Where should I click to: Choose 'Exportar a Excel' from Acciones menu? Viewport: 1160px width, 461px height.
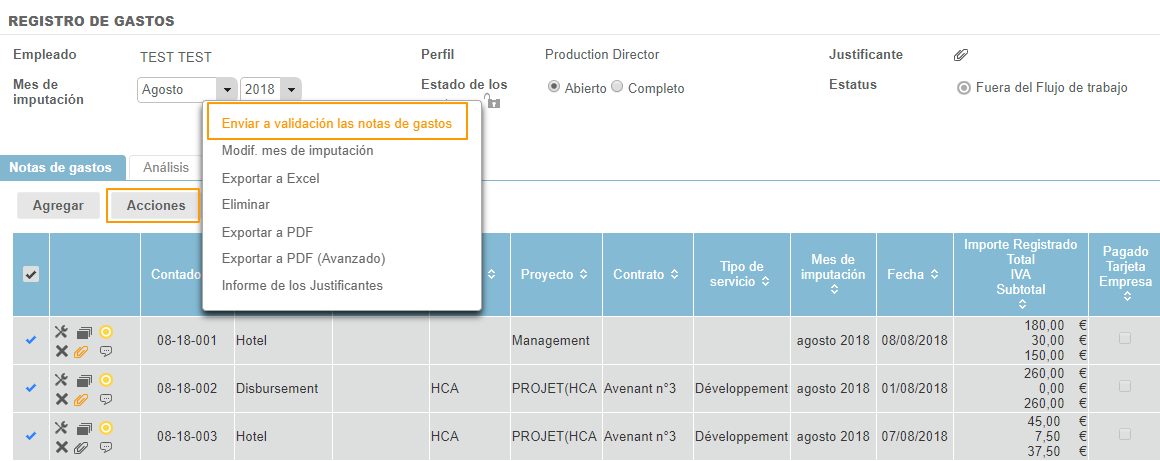pos(270,178)
